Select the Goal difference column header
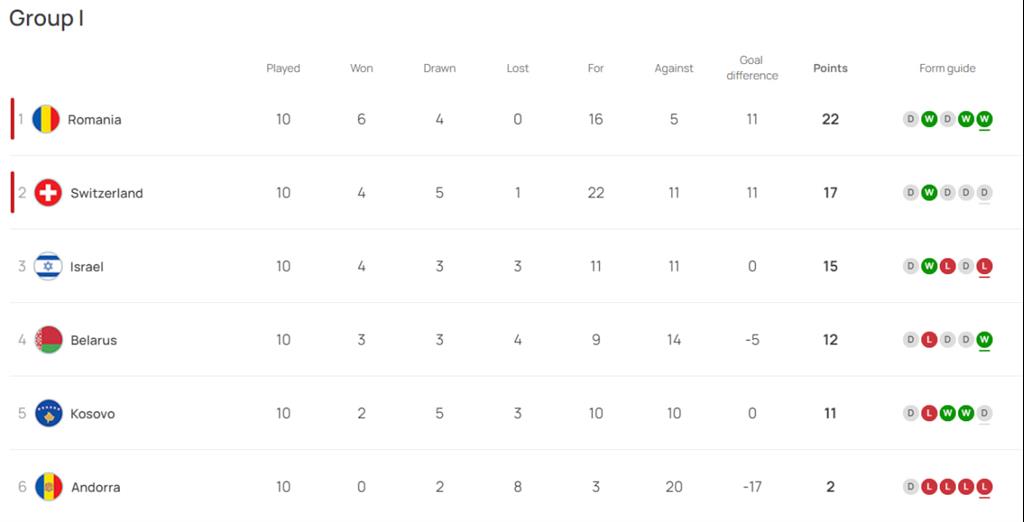 pyautogui.click(x=752, y=68)
